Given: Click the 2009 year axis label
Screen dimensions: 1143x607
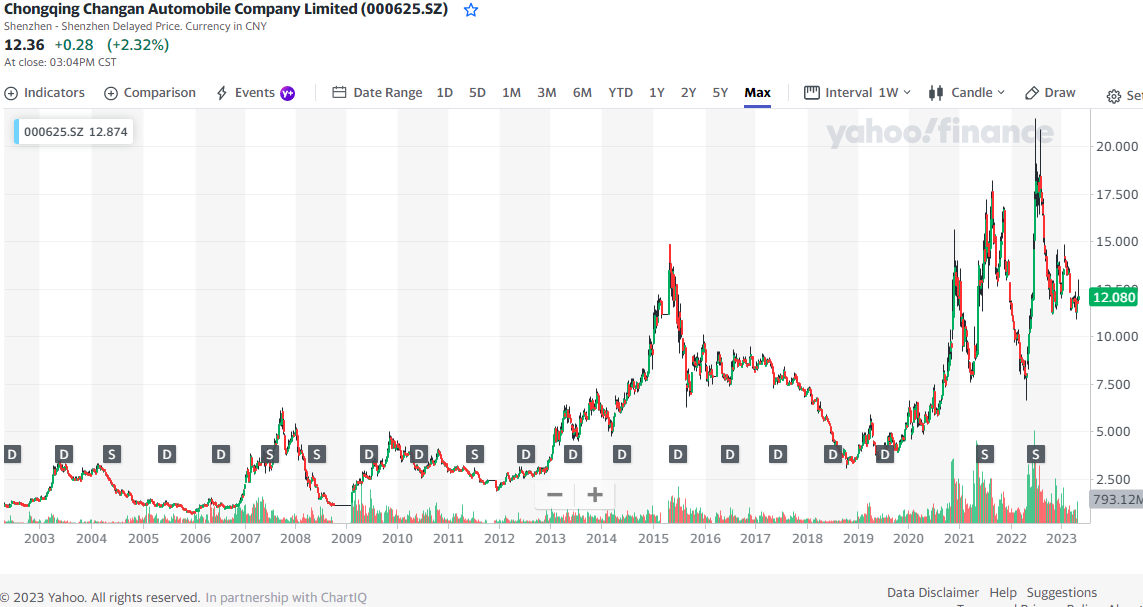Looking at the screenshot, I should coord(346,539).
